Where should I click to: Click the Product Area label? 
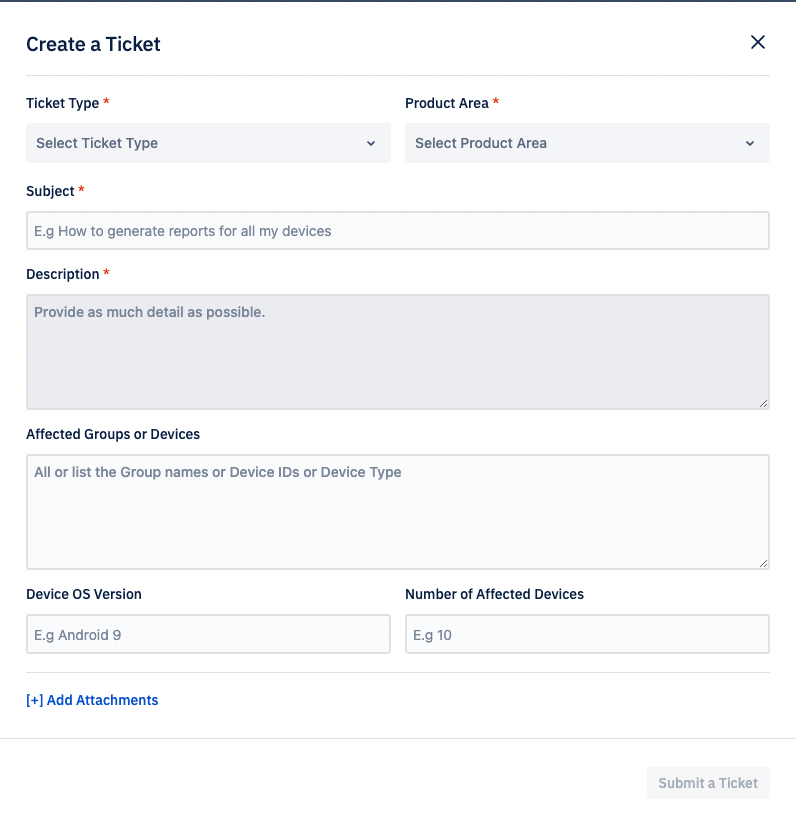tap(446, 103)
